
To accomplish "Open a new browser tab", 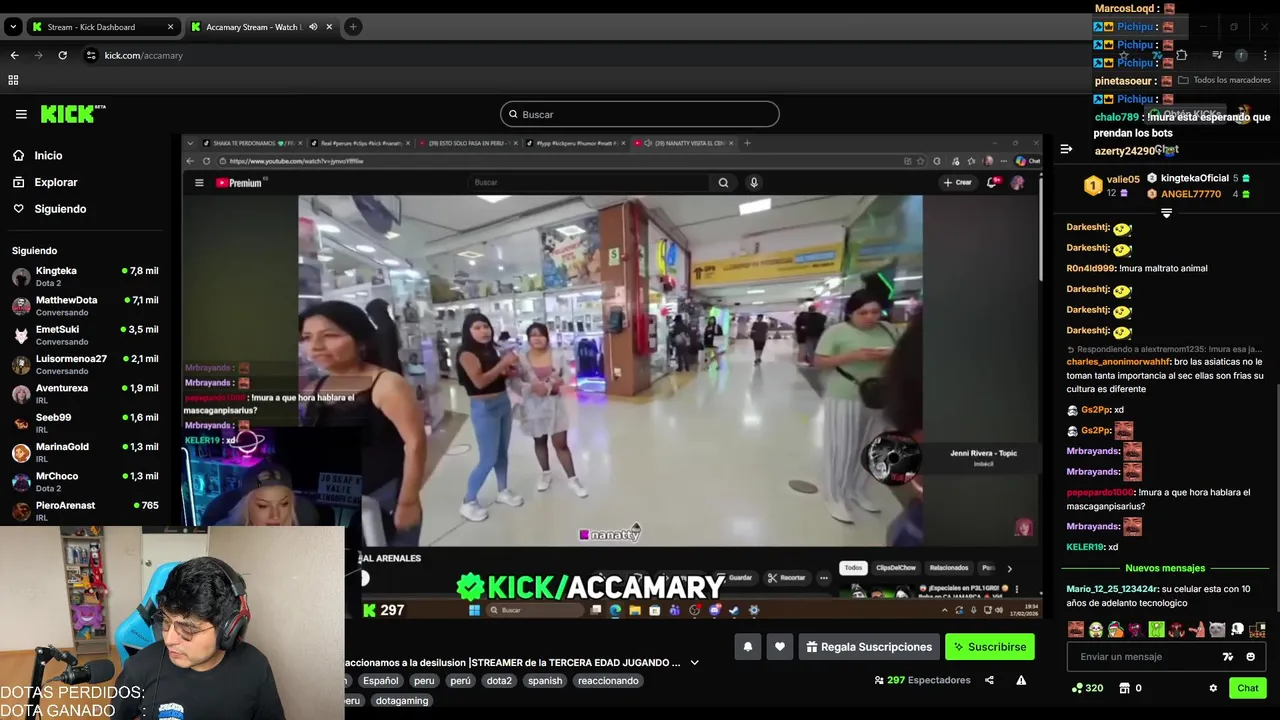I will 353,27.
